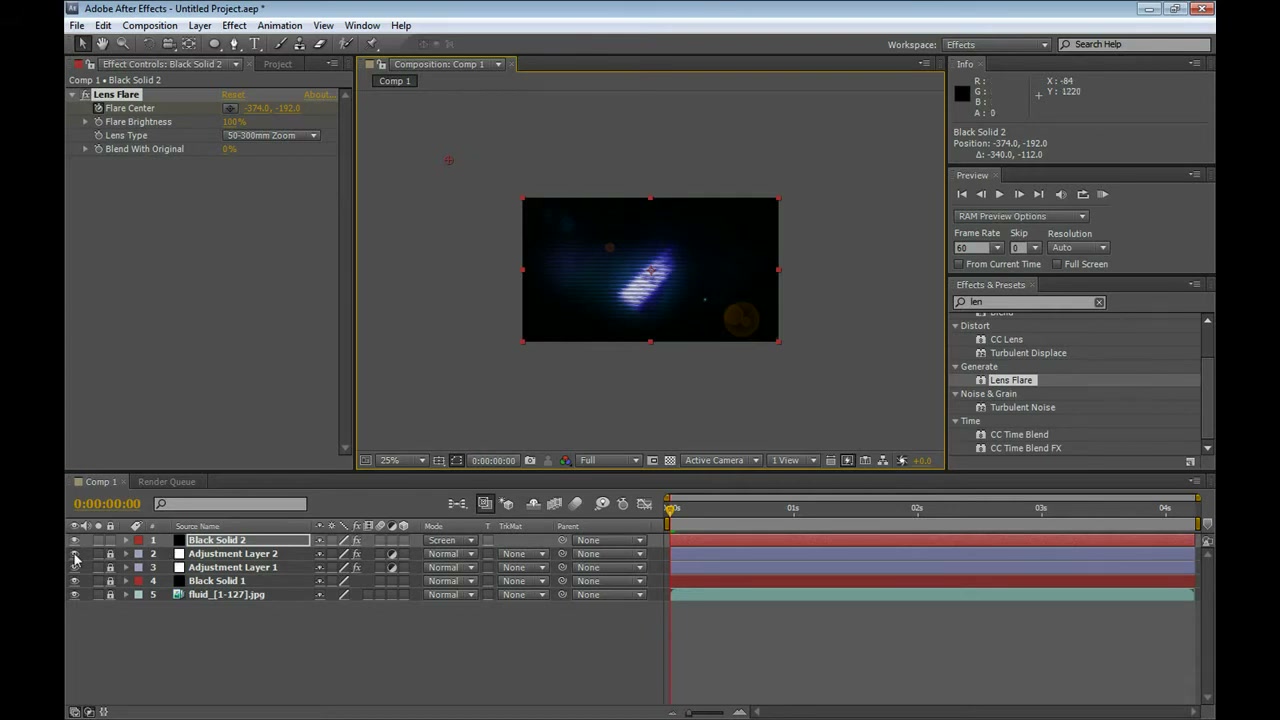Click the draft 3D timeline icon
1280x720 pixels.
coord(507,504)
